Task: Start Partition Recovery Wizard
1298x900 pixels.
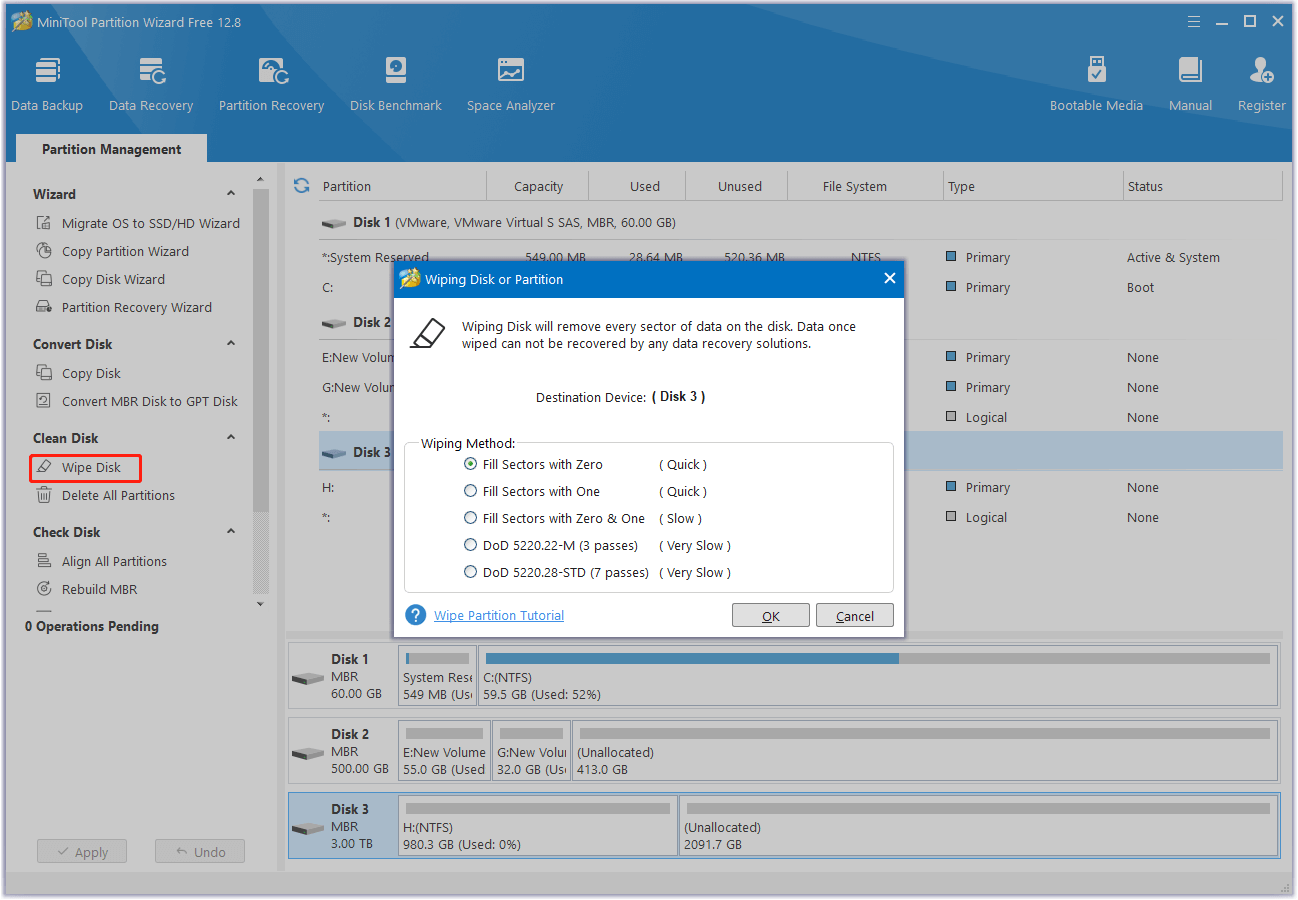Action: 123,307
